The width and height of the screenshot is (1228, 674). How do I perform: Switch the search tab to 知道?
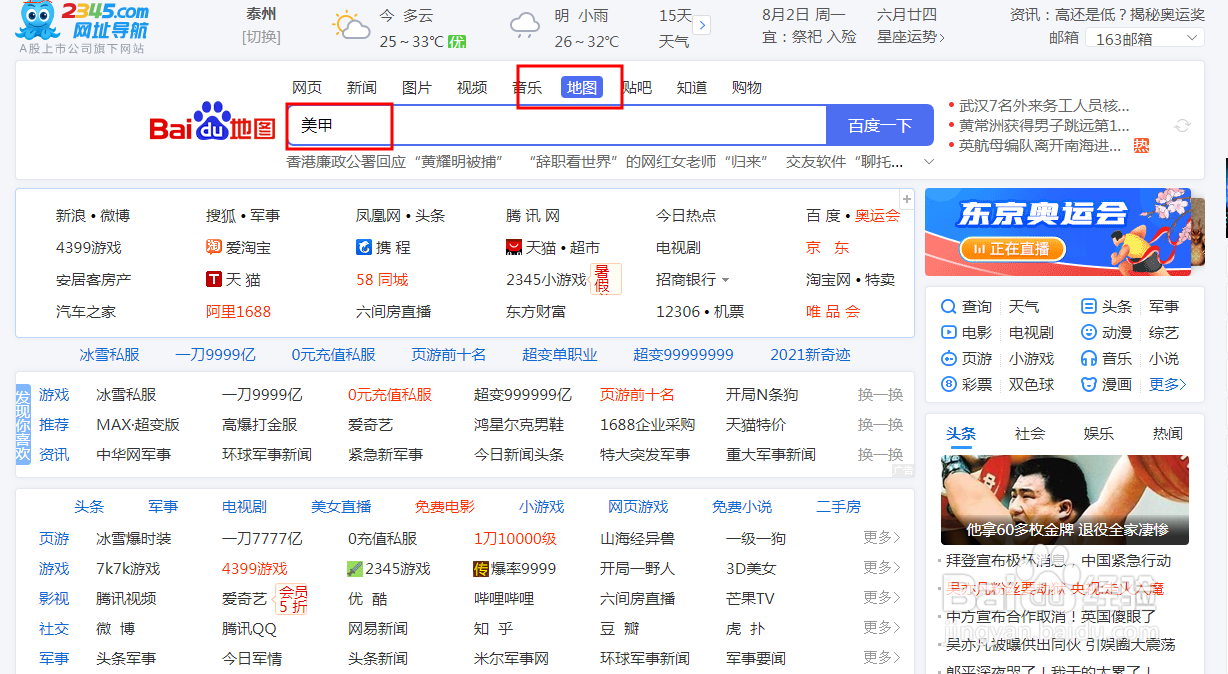692,88
